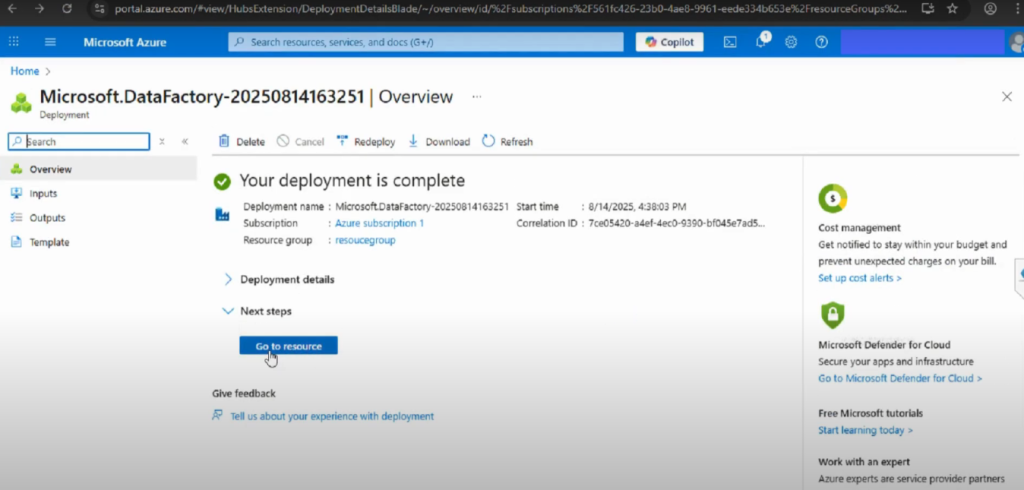The width and height of the screenshot is (1024, 490).
Task: Click the Cancel toolbar button
Action: click(300, 141)
